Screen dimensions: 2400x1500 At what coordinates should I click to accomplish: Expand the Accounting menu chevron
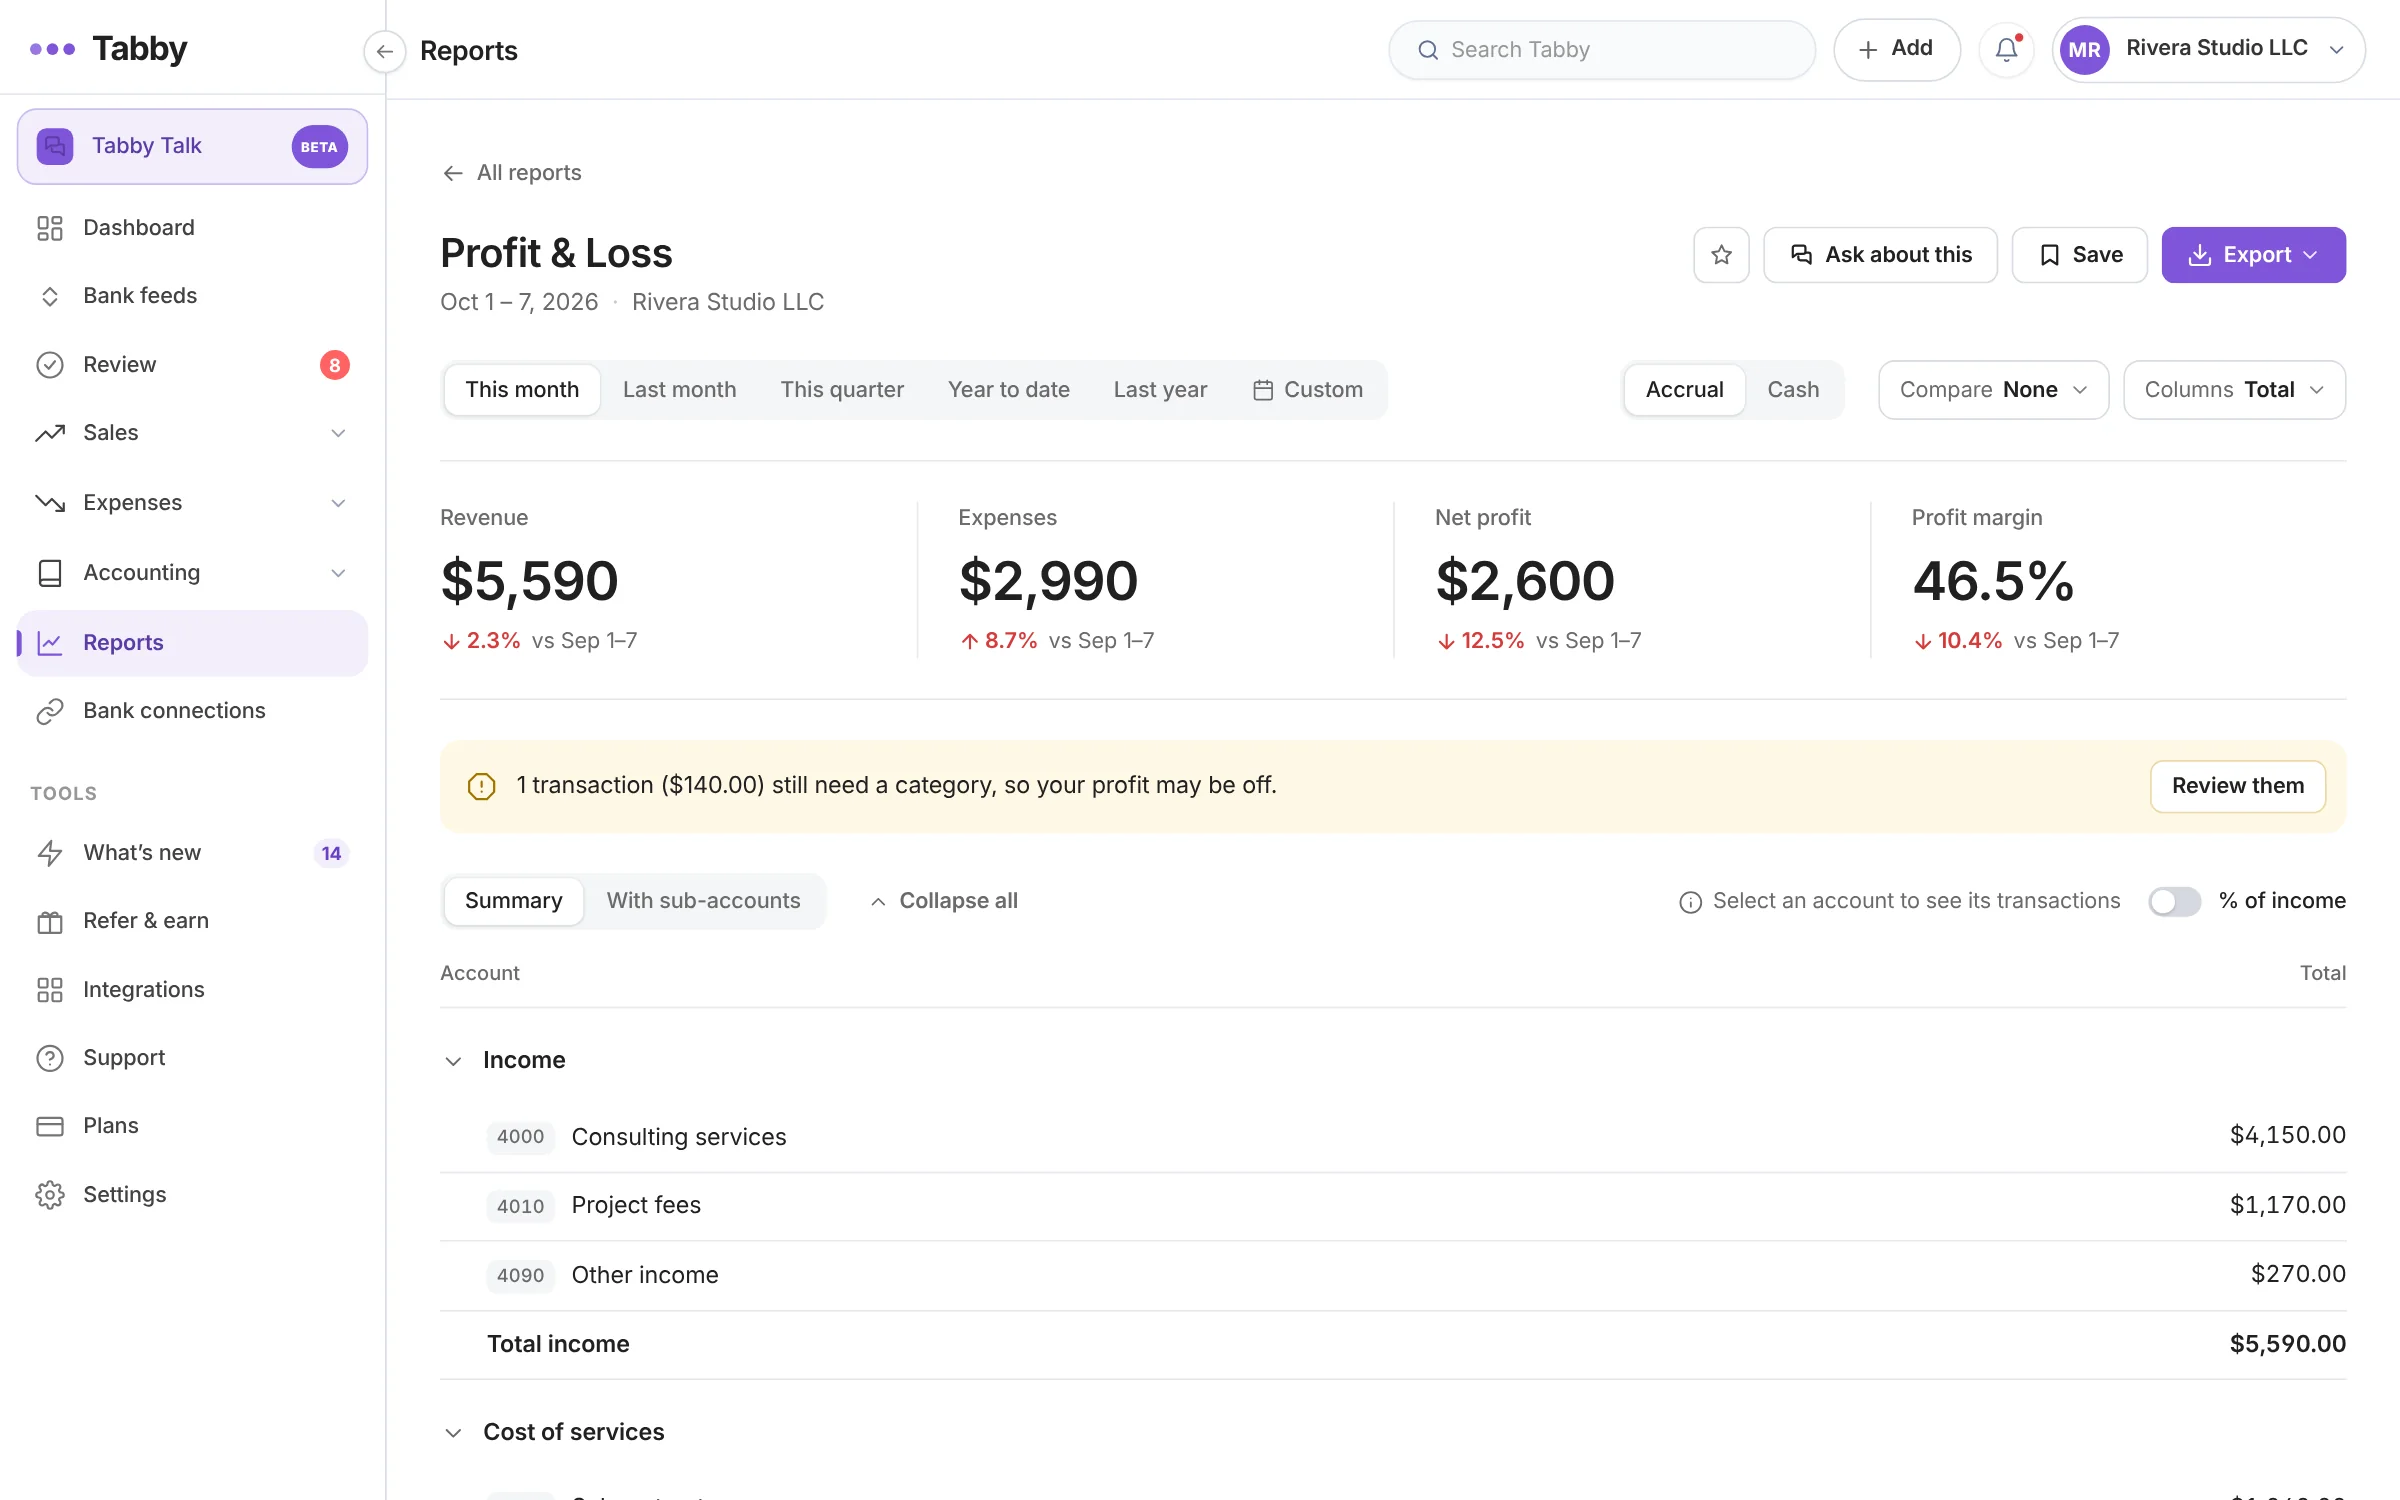click(338, 573)
